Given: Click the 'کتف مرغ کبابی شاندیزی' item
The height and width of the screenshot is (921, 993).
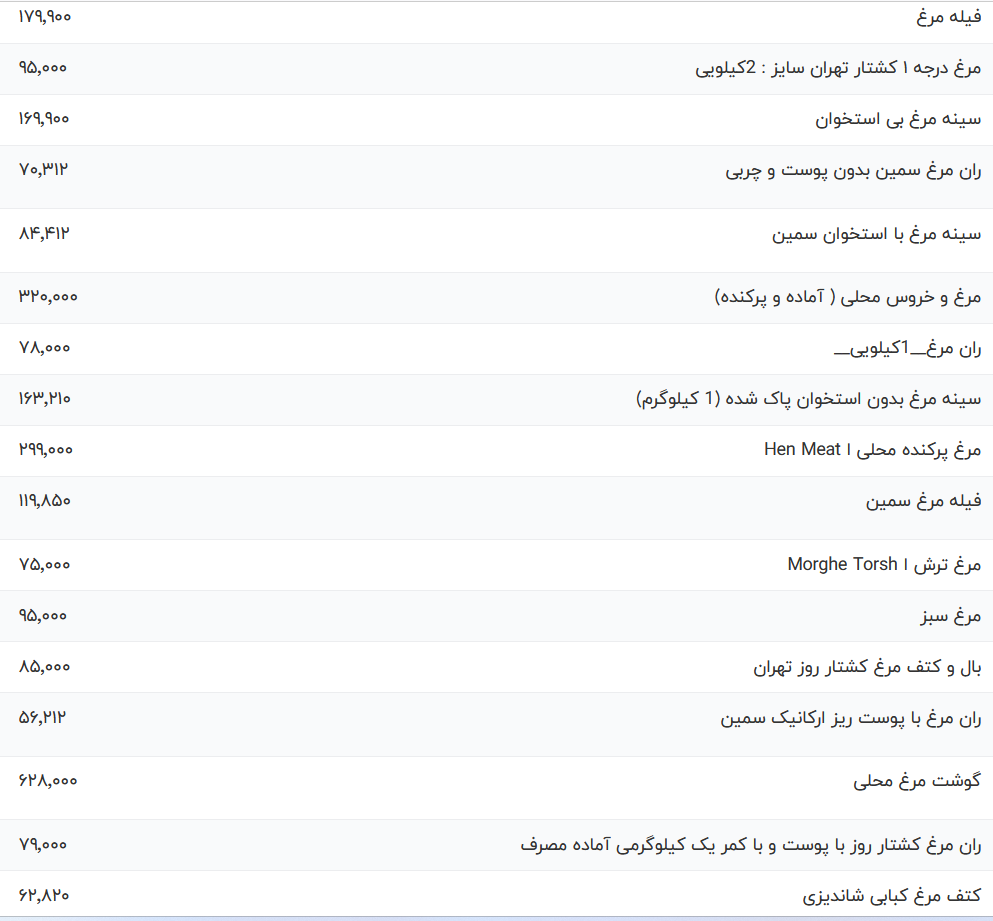Looking at the screenshot, I should [x=891, y=896].
